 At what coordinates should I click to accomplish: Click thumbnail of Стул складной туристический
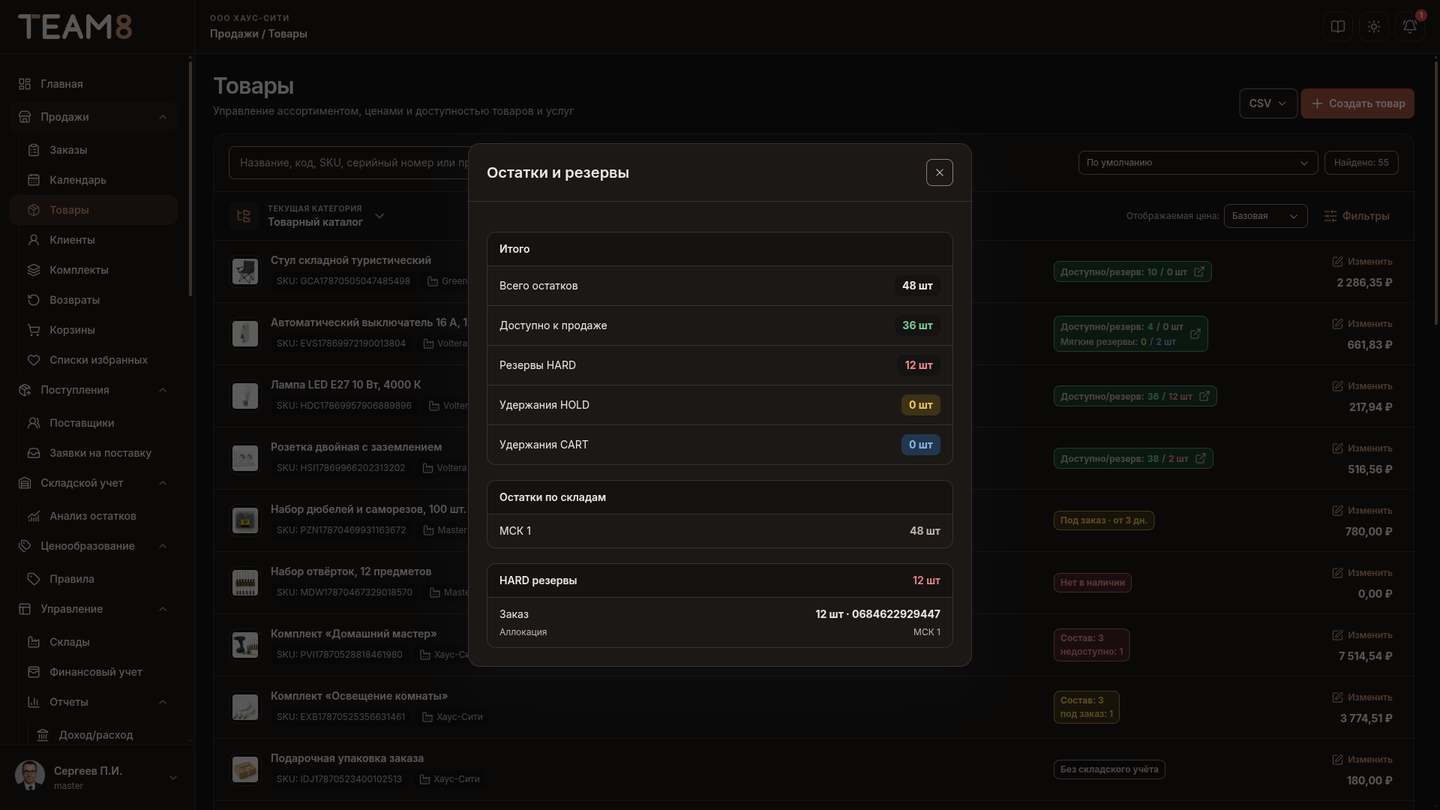click(x=245, y=271)
